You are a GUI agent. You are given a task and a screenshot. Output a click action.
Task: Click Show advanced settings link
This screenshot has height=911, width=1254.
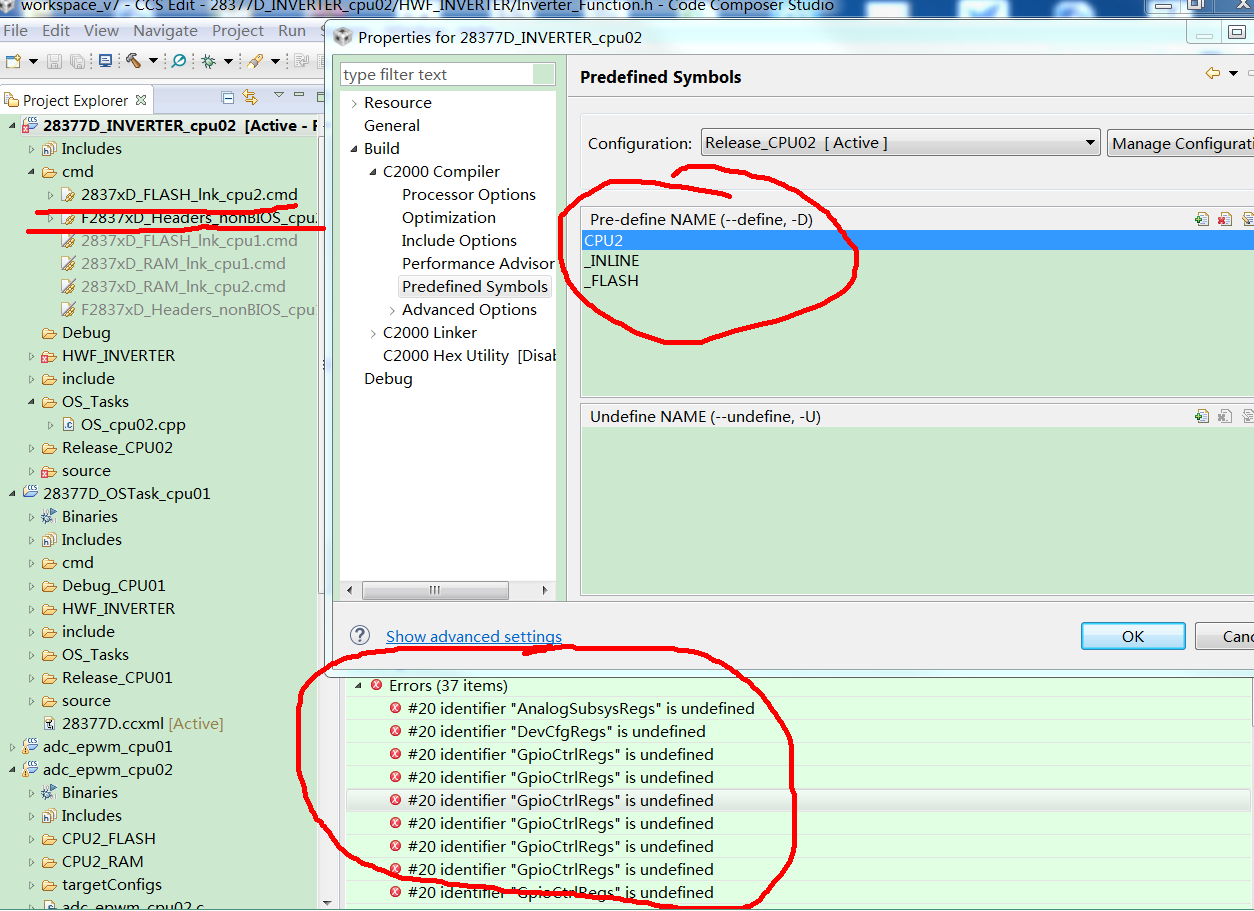tap(474, 636)
